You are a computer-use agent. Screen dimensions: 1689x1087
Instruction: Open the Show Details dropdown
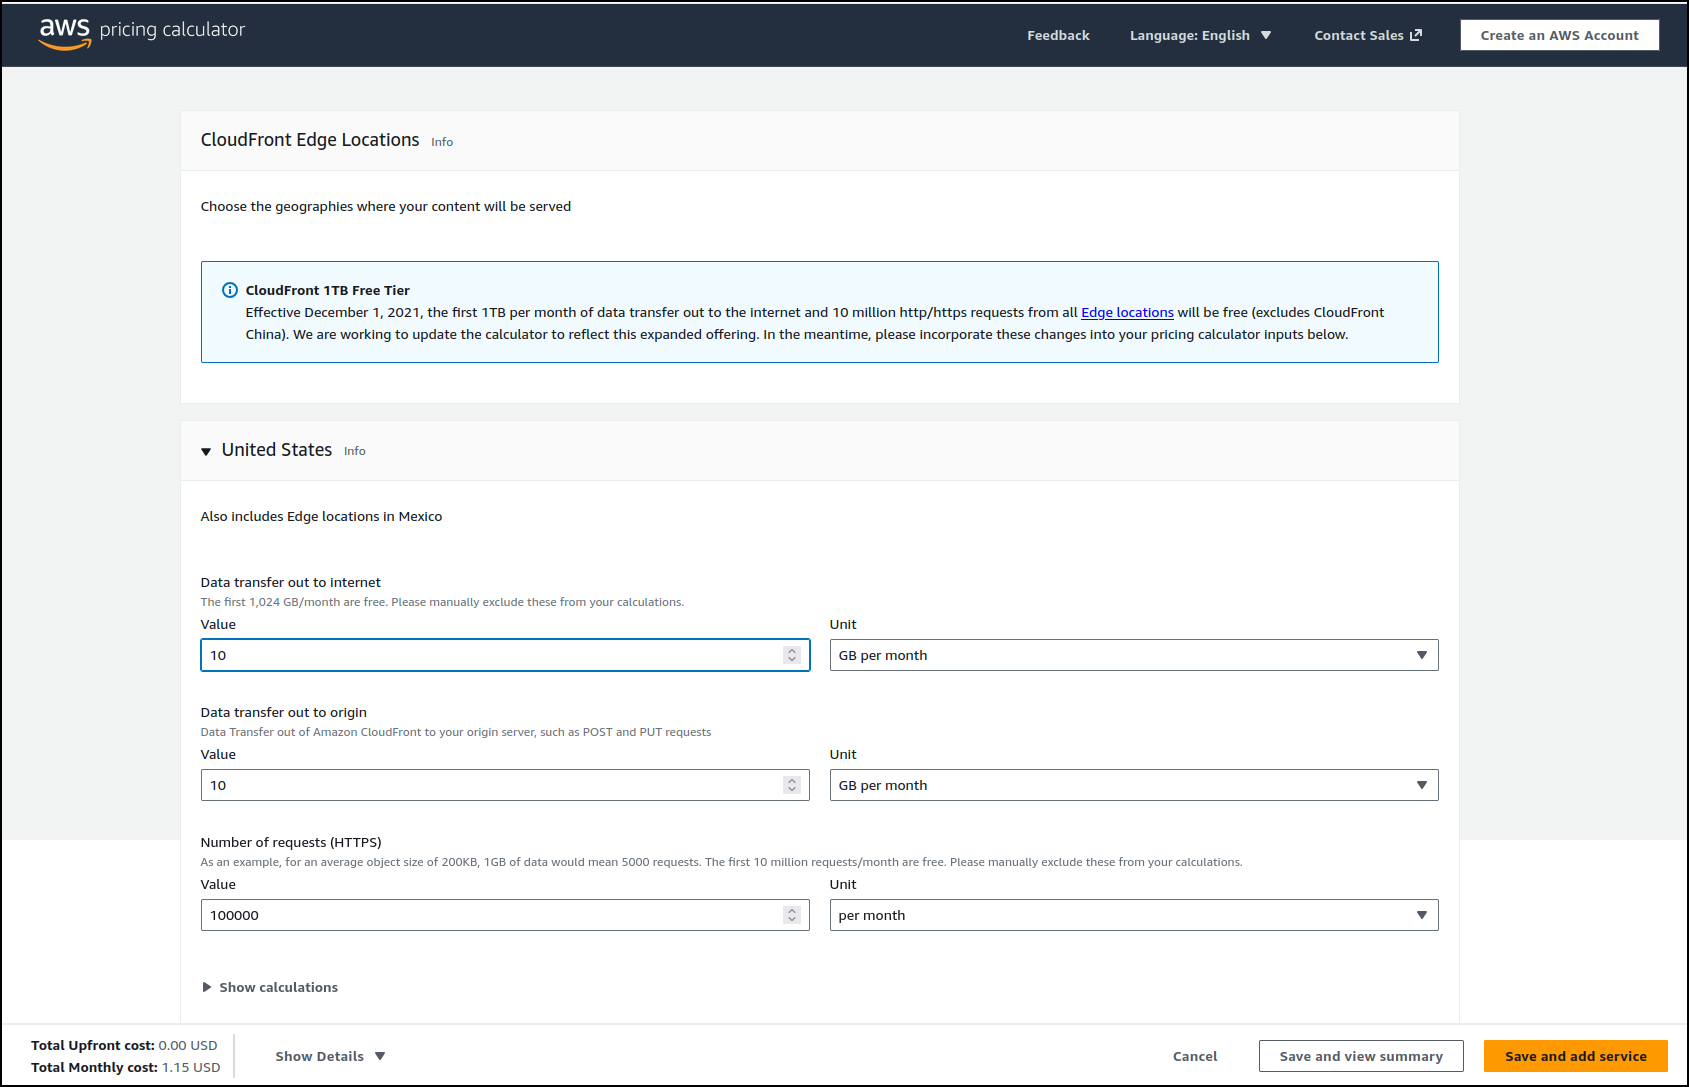click(x=330, y=1056)
